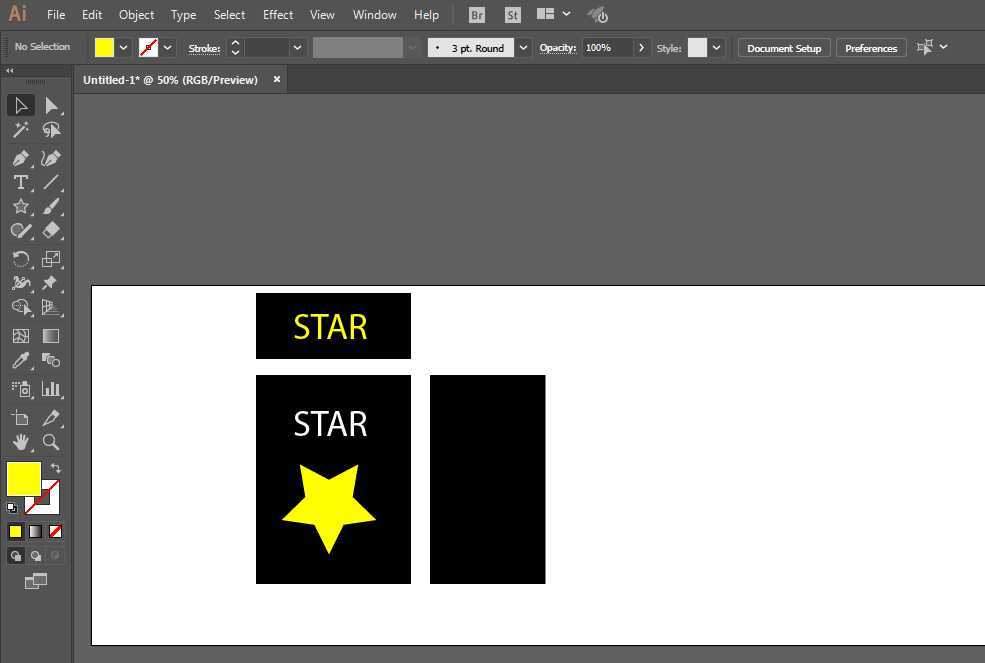
Task: Click the Document Setup button
Action: pos(783,48)
